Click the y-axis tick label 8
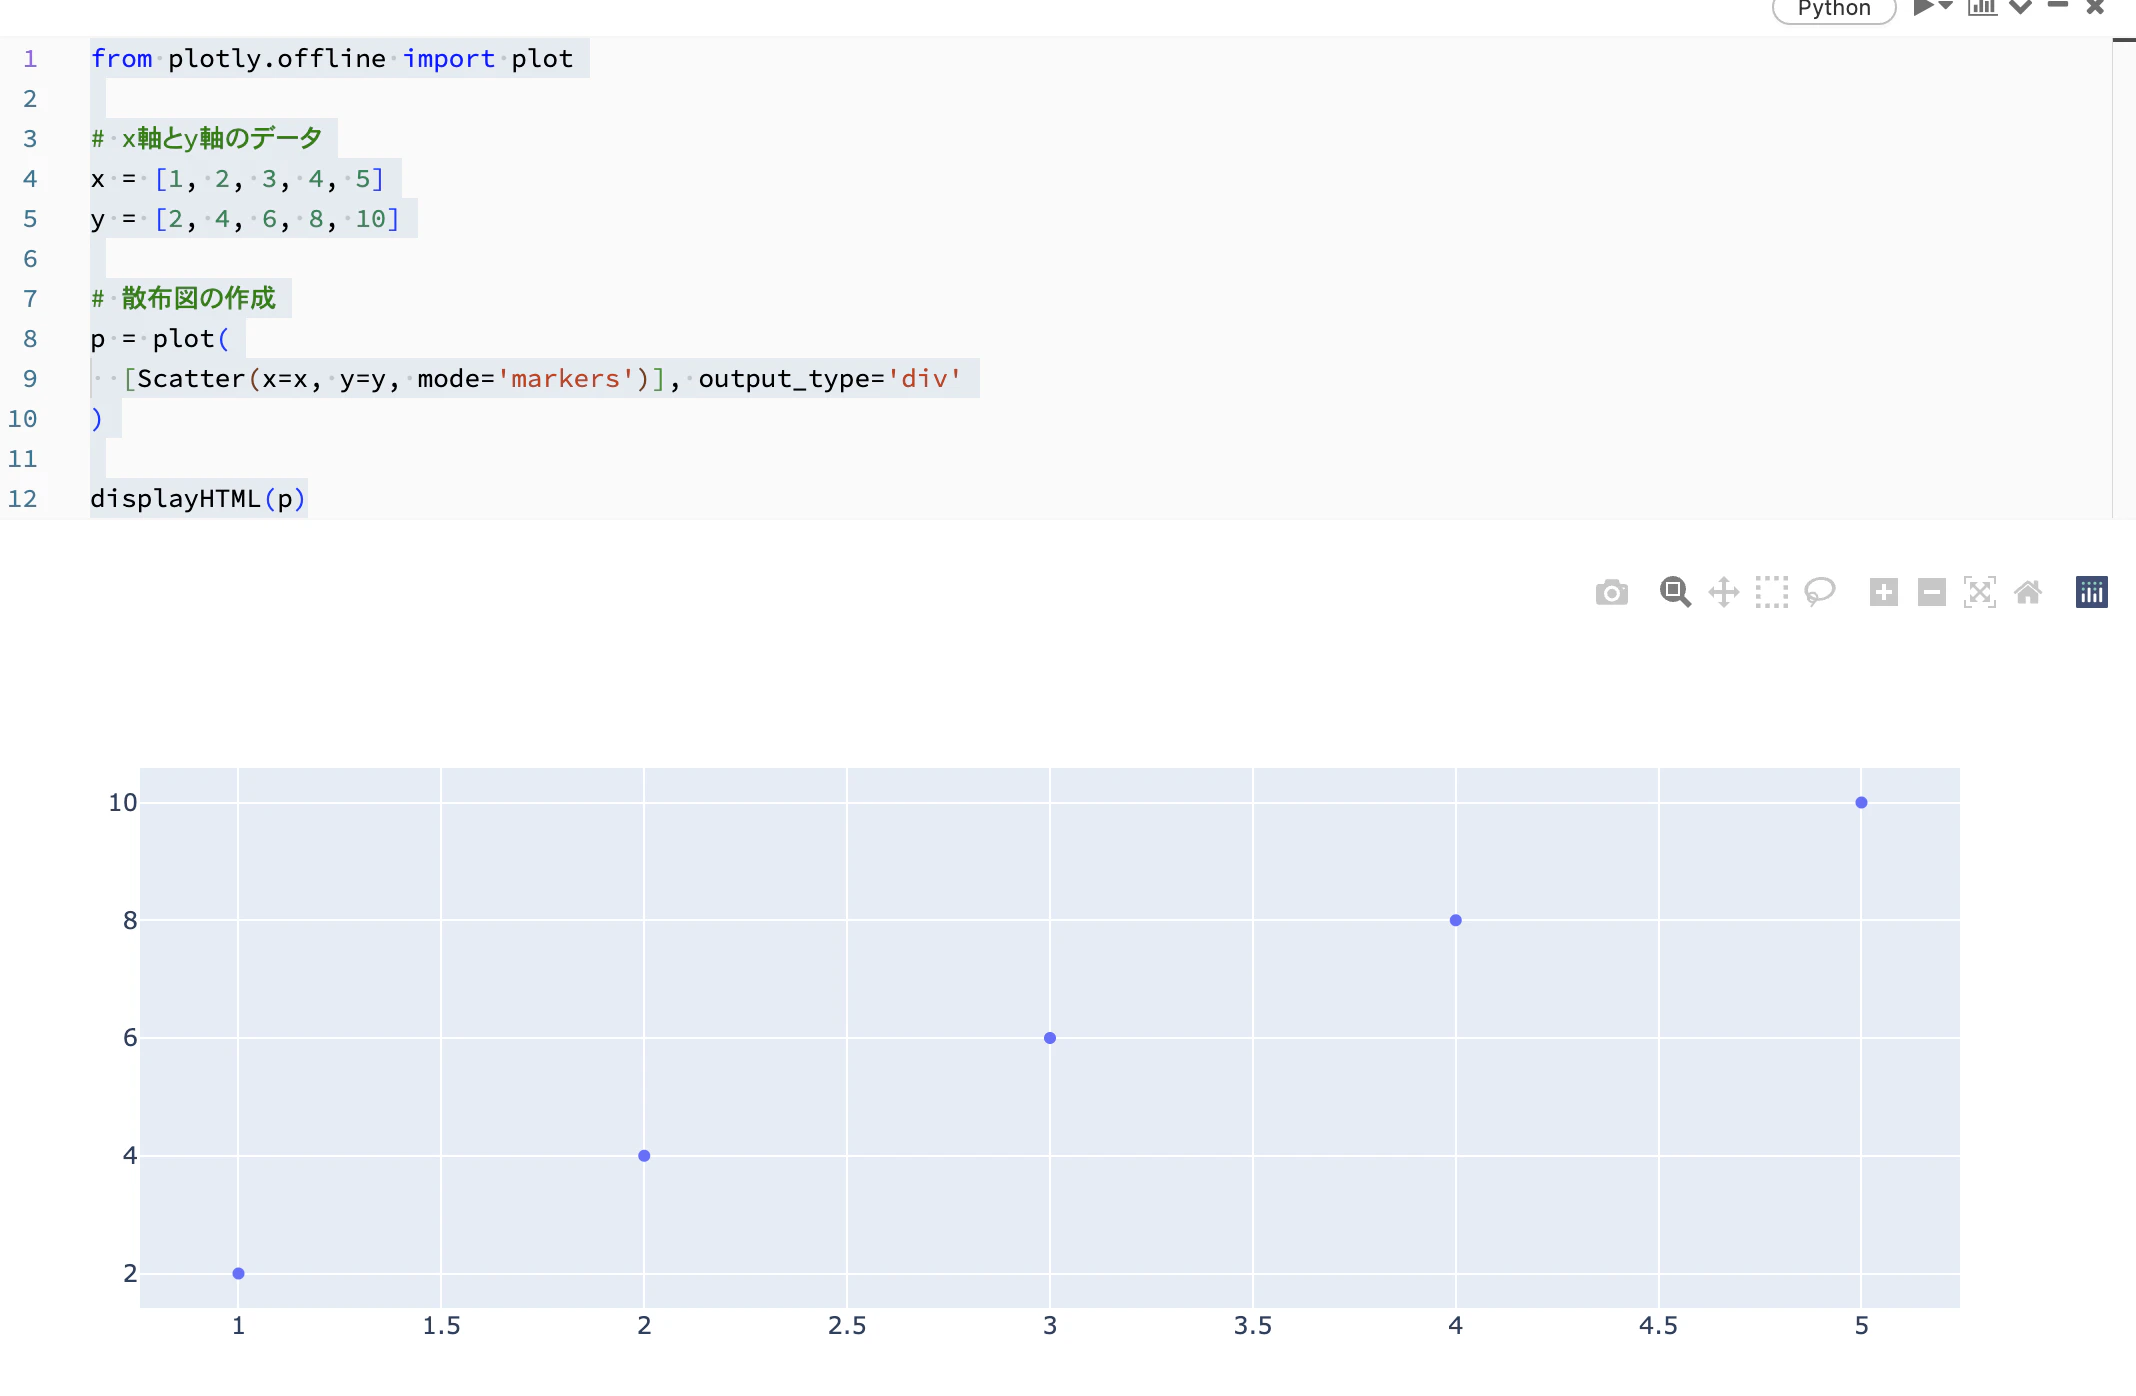This screenshot has width=2136, height=1396. pos(130,920)
